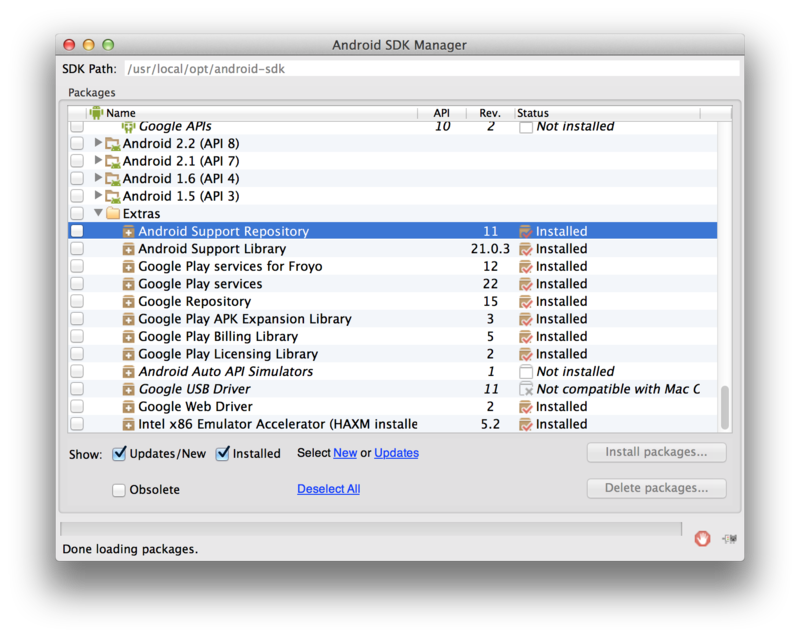Check the Android Auto API Simulators checkbox
Viewport: 800px width, 638px height.
point(77,371)
